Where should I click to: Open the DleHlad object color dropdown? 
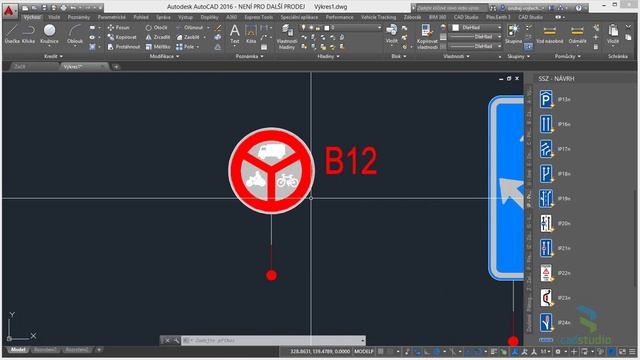476,27
